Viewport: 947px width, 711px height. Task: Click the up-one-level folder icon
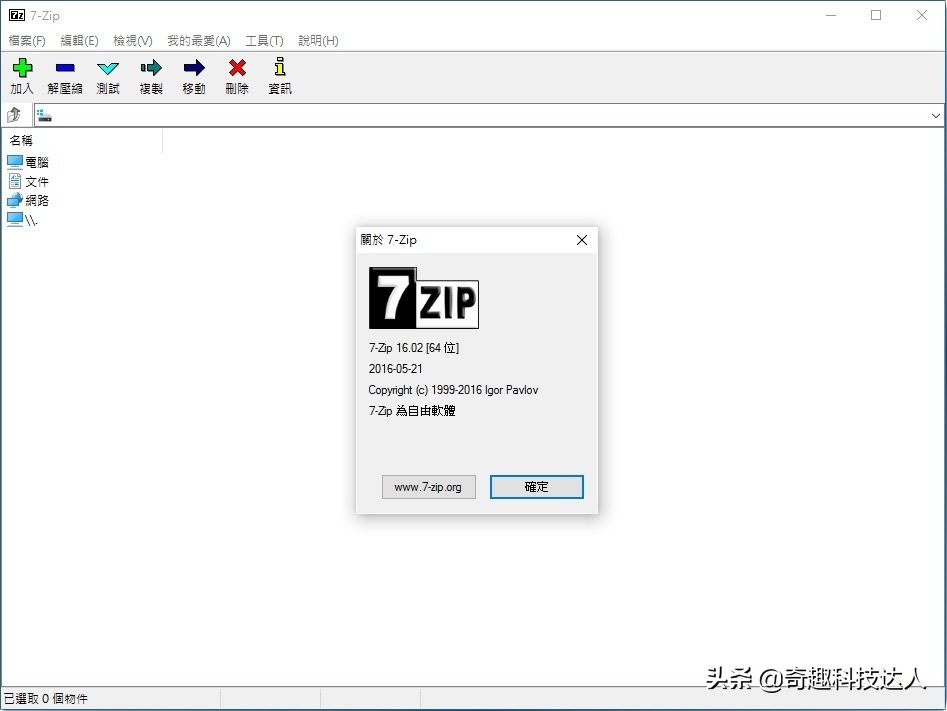14,115
